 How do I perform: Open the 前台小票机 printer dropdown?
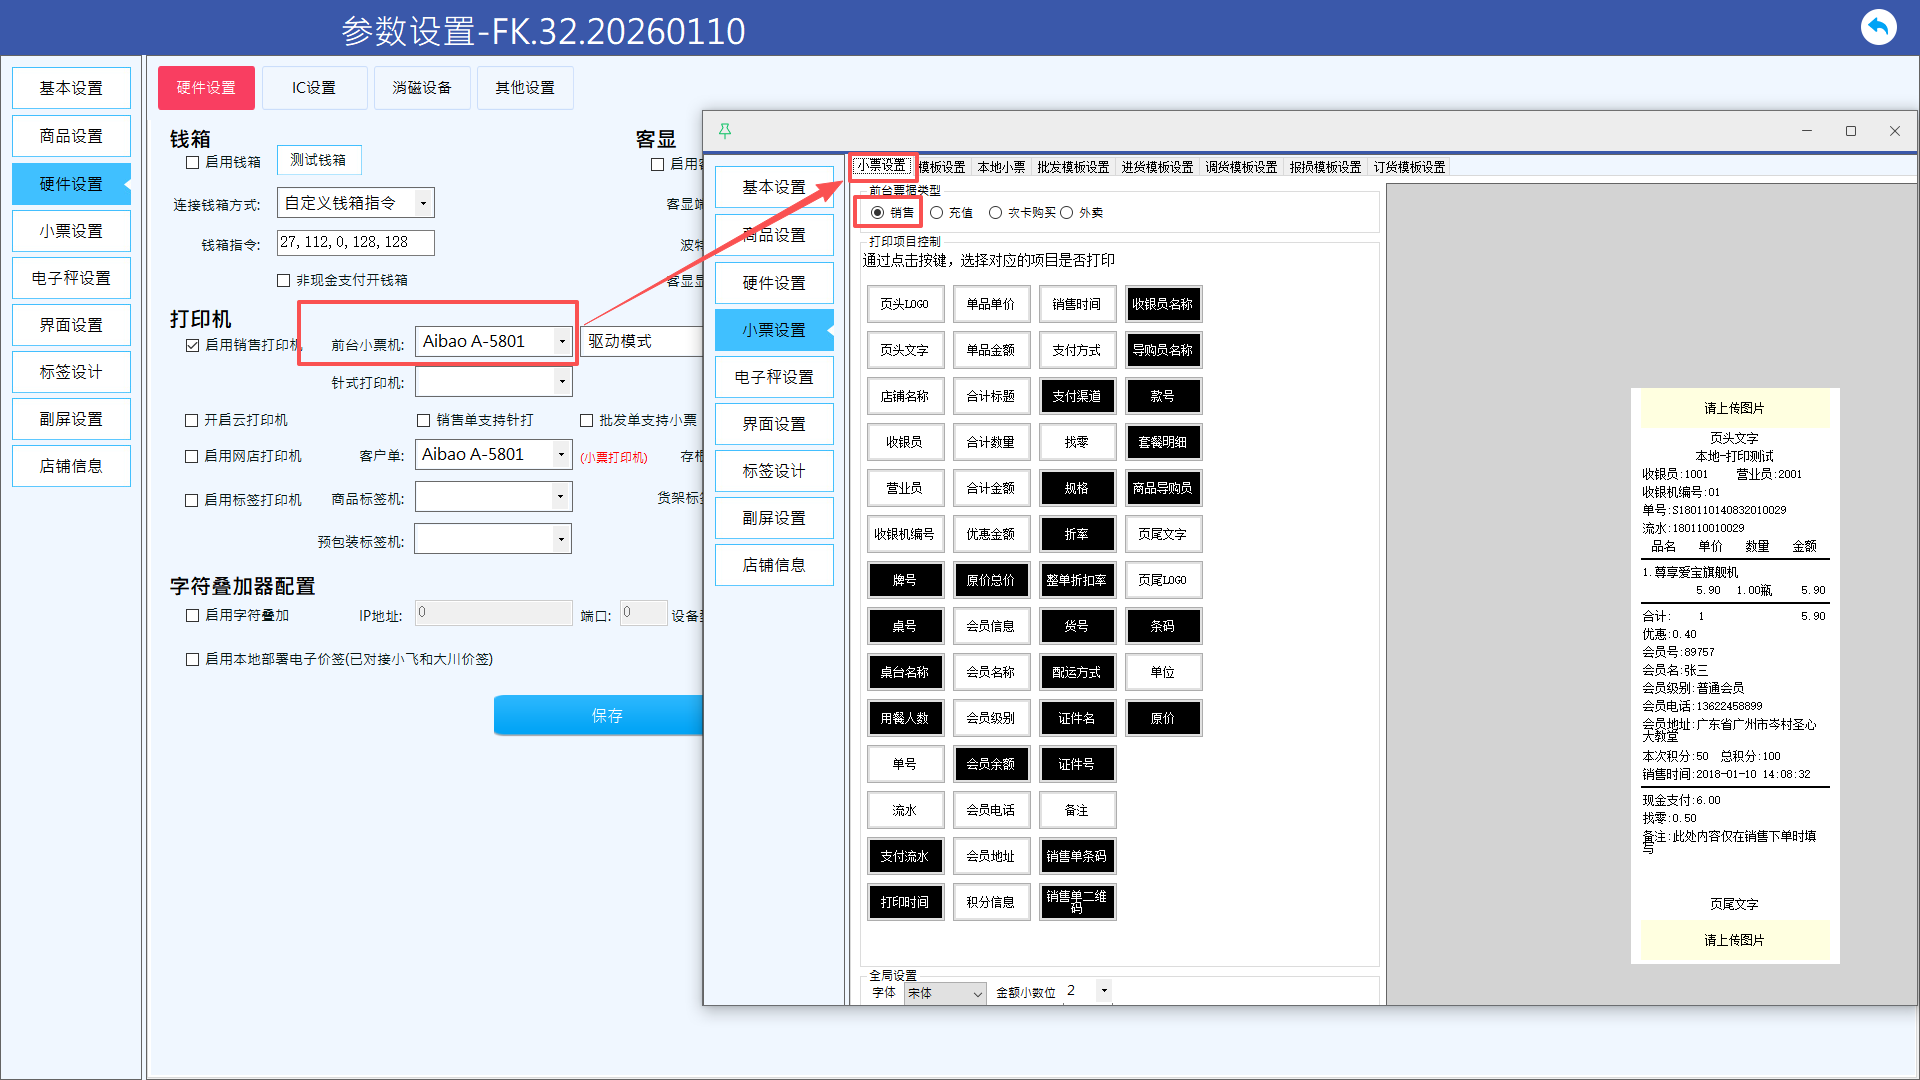(x=562, y=342)
